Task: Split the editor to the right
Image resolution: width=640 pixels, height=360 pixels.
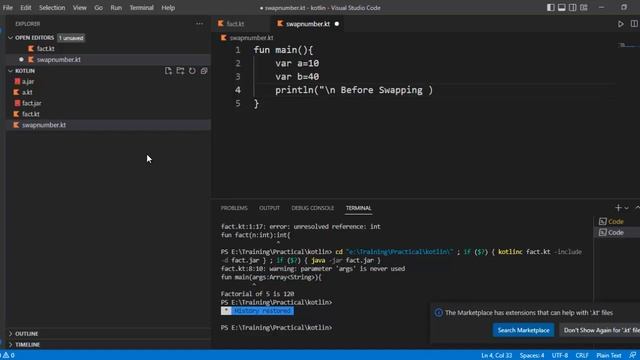Action: pos(634,24)
